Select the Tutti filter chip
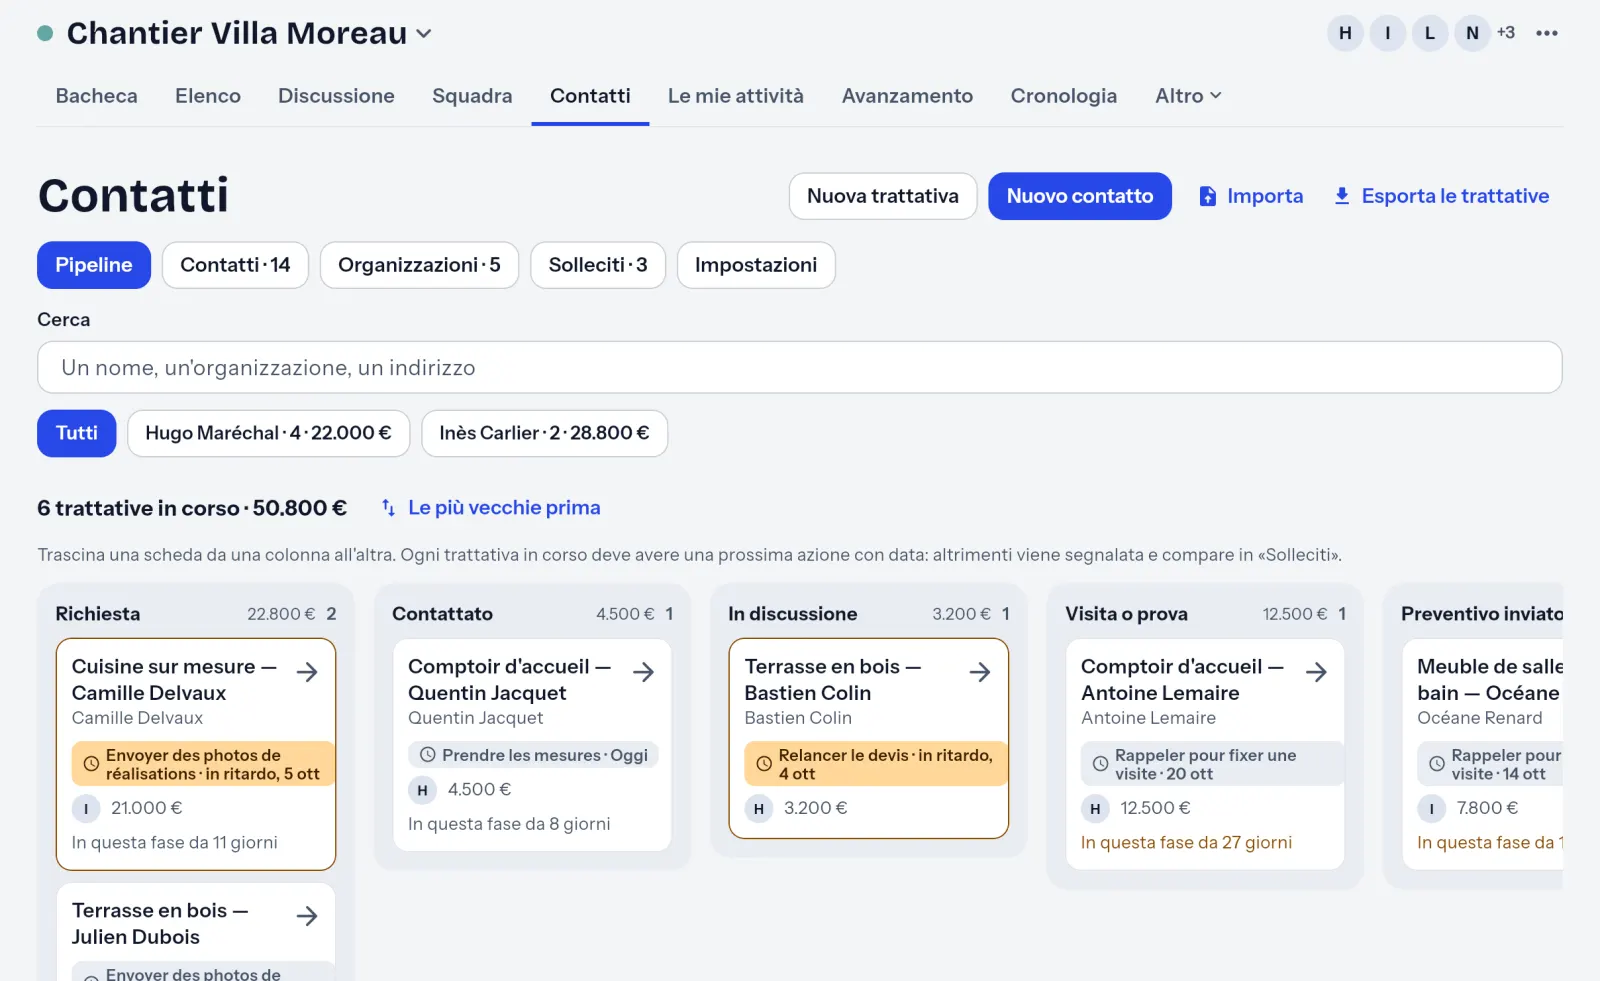This screenshot has width=1600, height=981. click(77, 433)
